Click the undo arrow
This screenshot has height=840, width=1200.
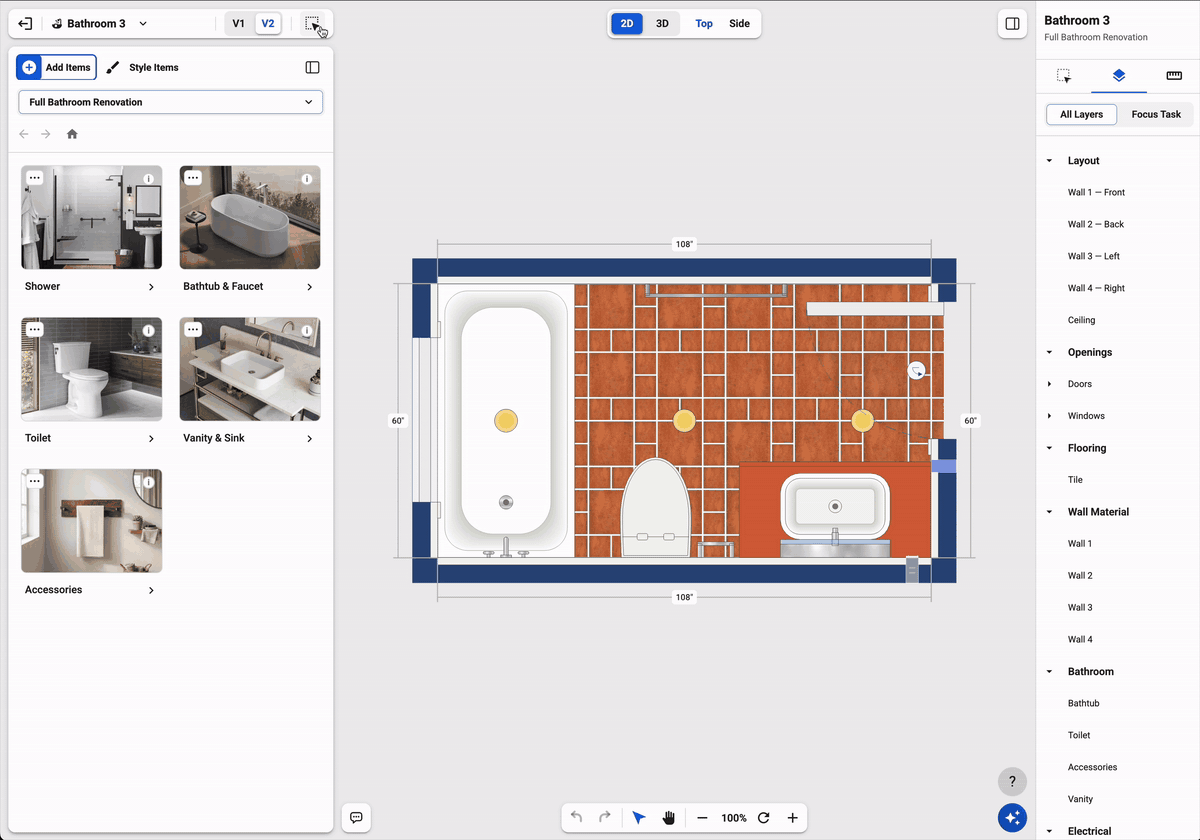577,818
